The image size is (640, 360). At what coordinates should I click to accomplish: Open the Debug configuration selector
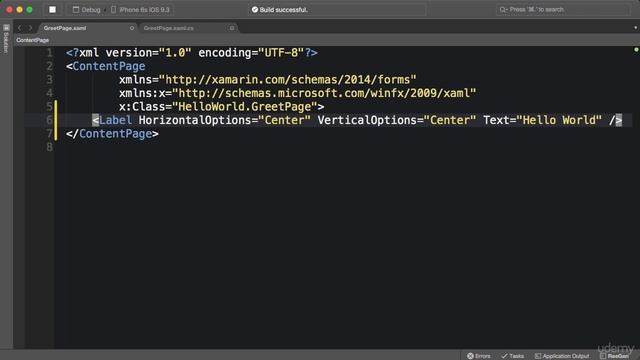(x=87, y=10)
